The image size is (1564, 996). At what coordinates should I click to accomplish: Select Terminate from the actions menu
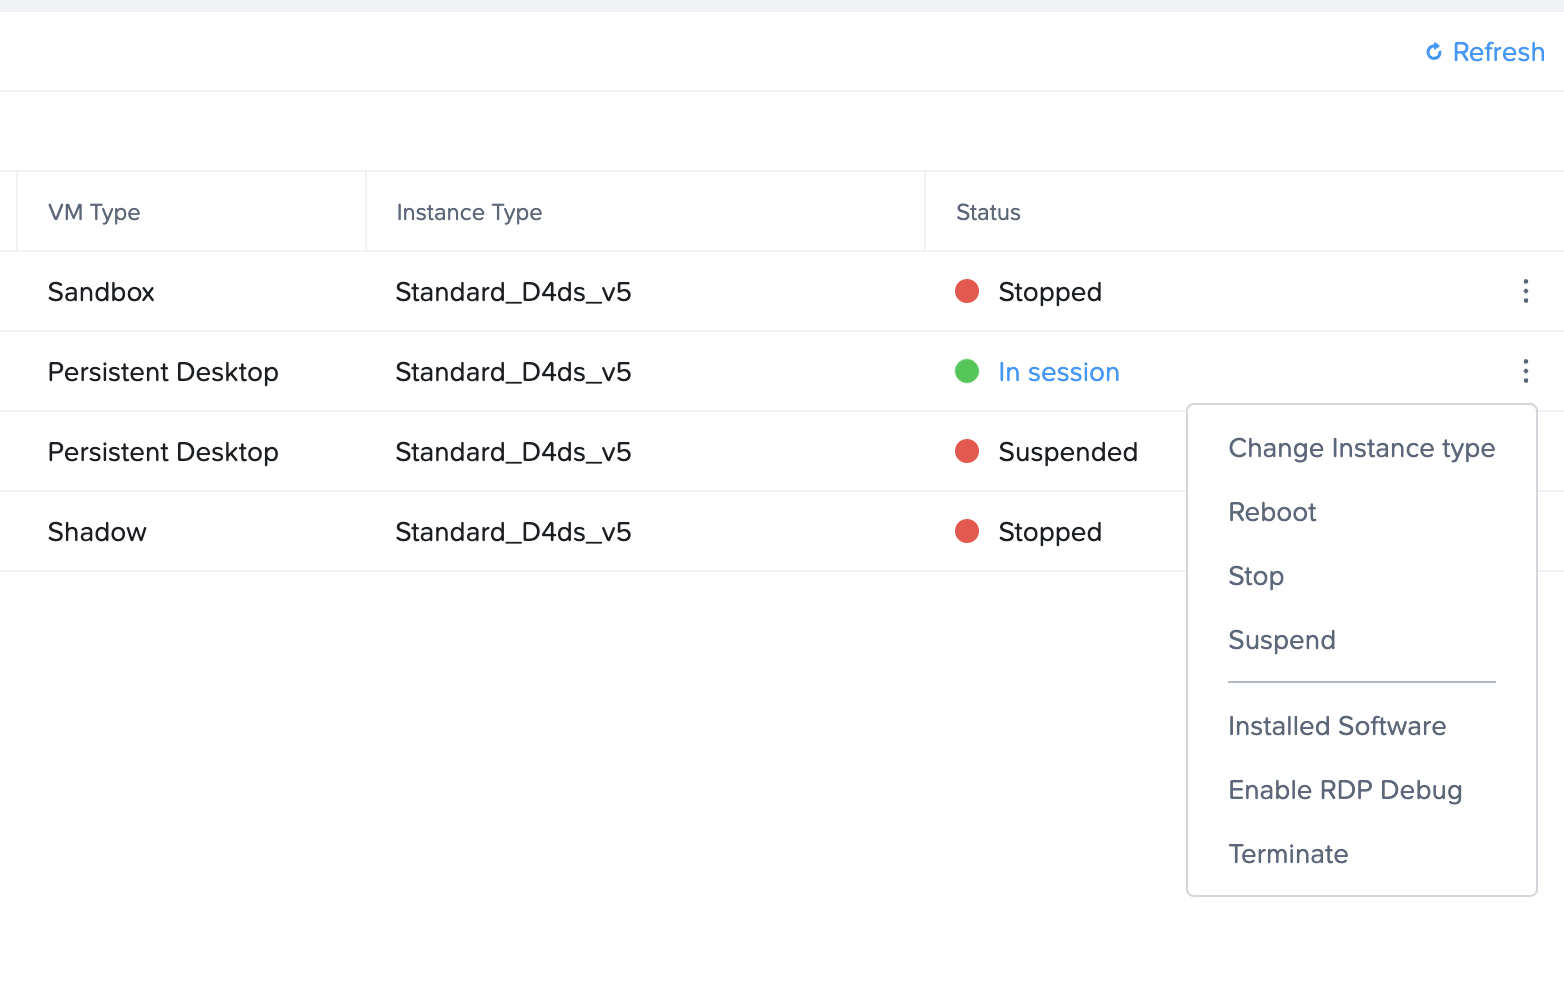1288,854
